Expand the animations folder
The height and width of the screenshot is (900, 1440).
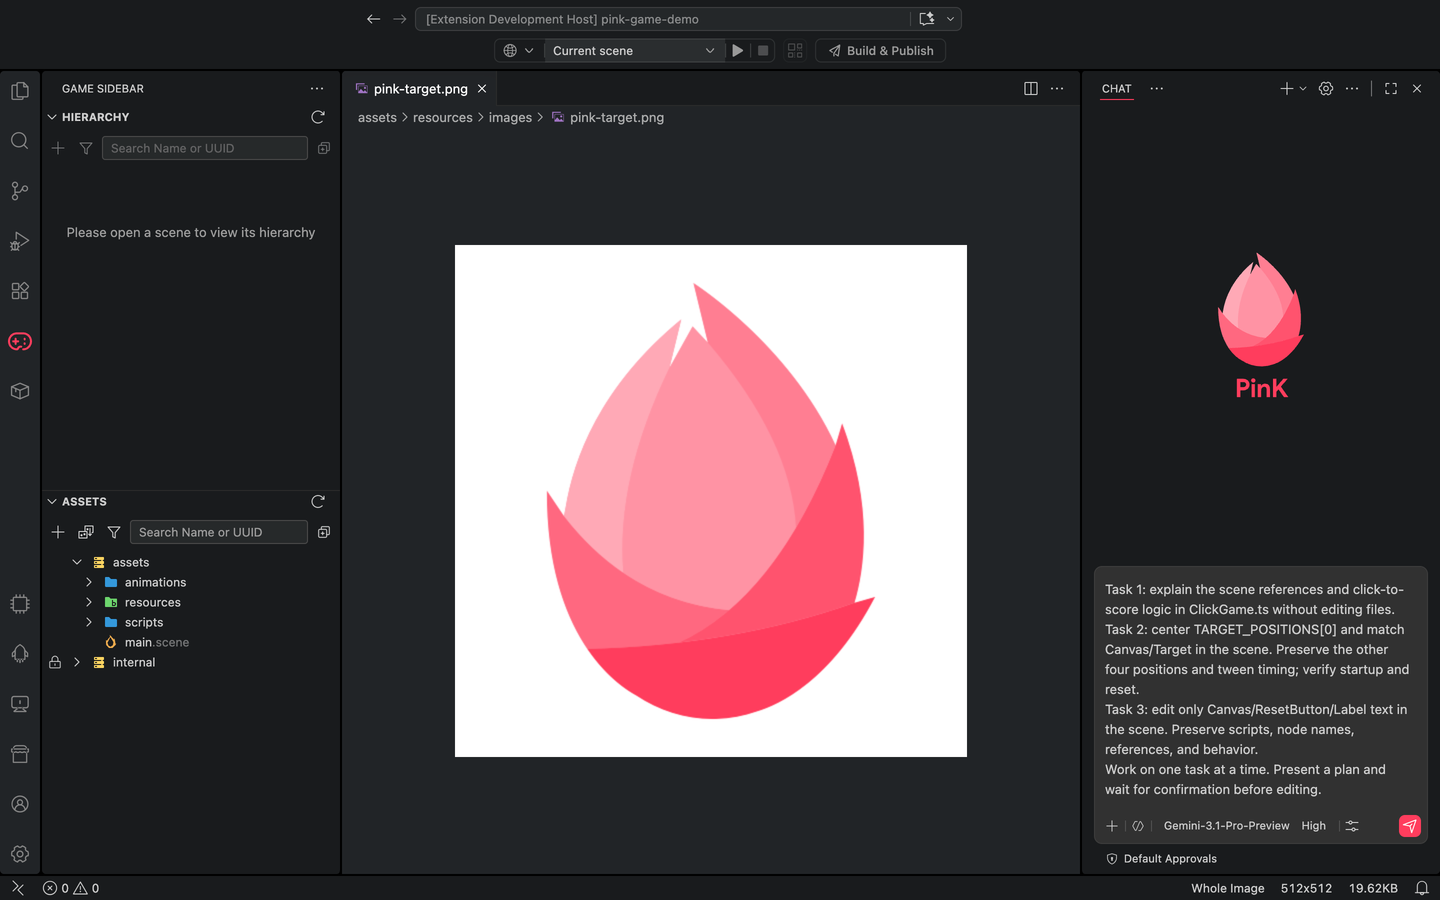[89, 582]
